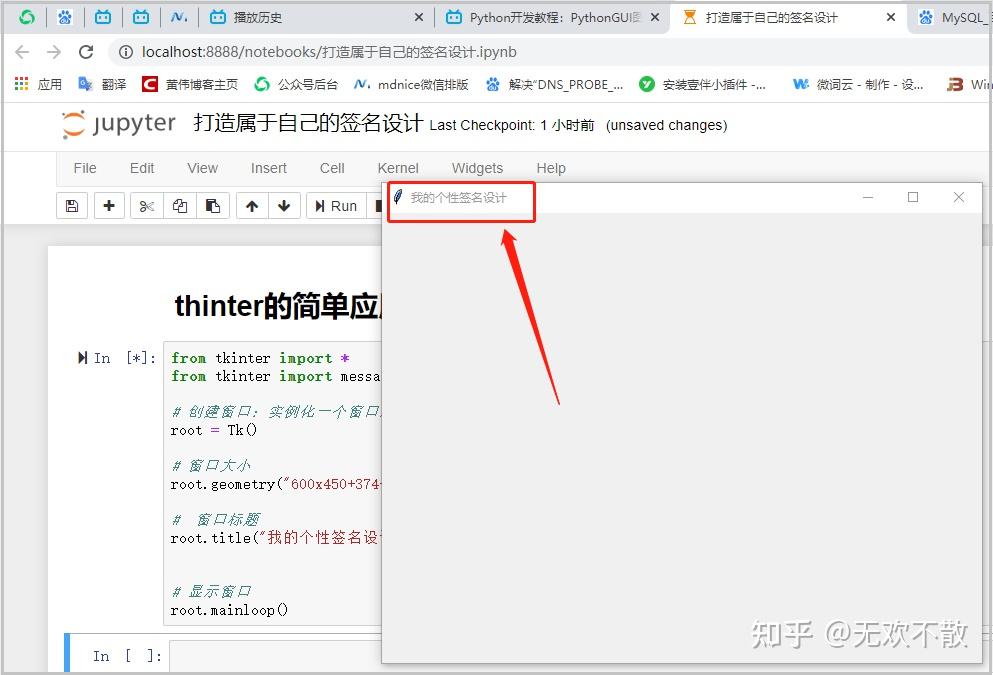The width and height of the screenshot is (993, 675).
Task: Minimize the 我的个性签名设计 window
Action: 866,197
